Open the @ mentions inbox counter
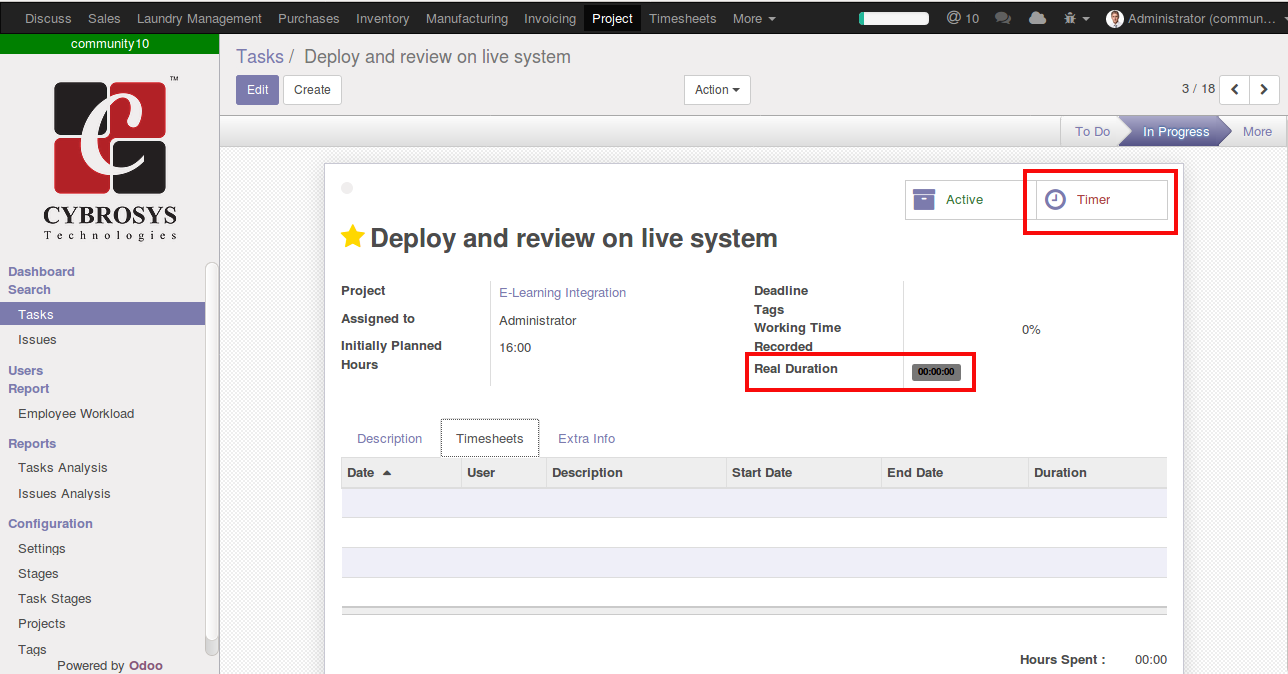This screenshot has width=1288, height=674. coord(962,18)
